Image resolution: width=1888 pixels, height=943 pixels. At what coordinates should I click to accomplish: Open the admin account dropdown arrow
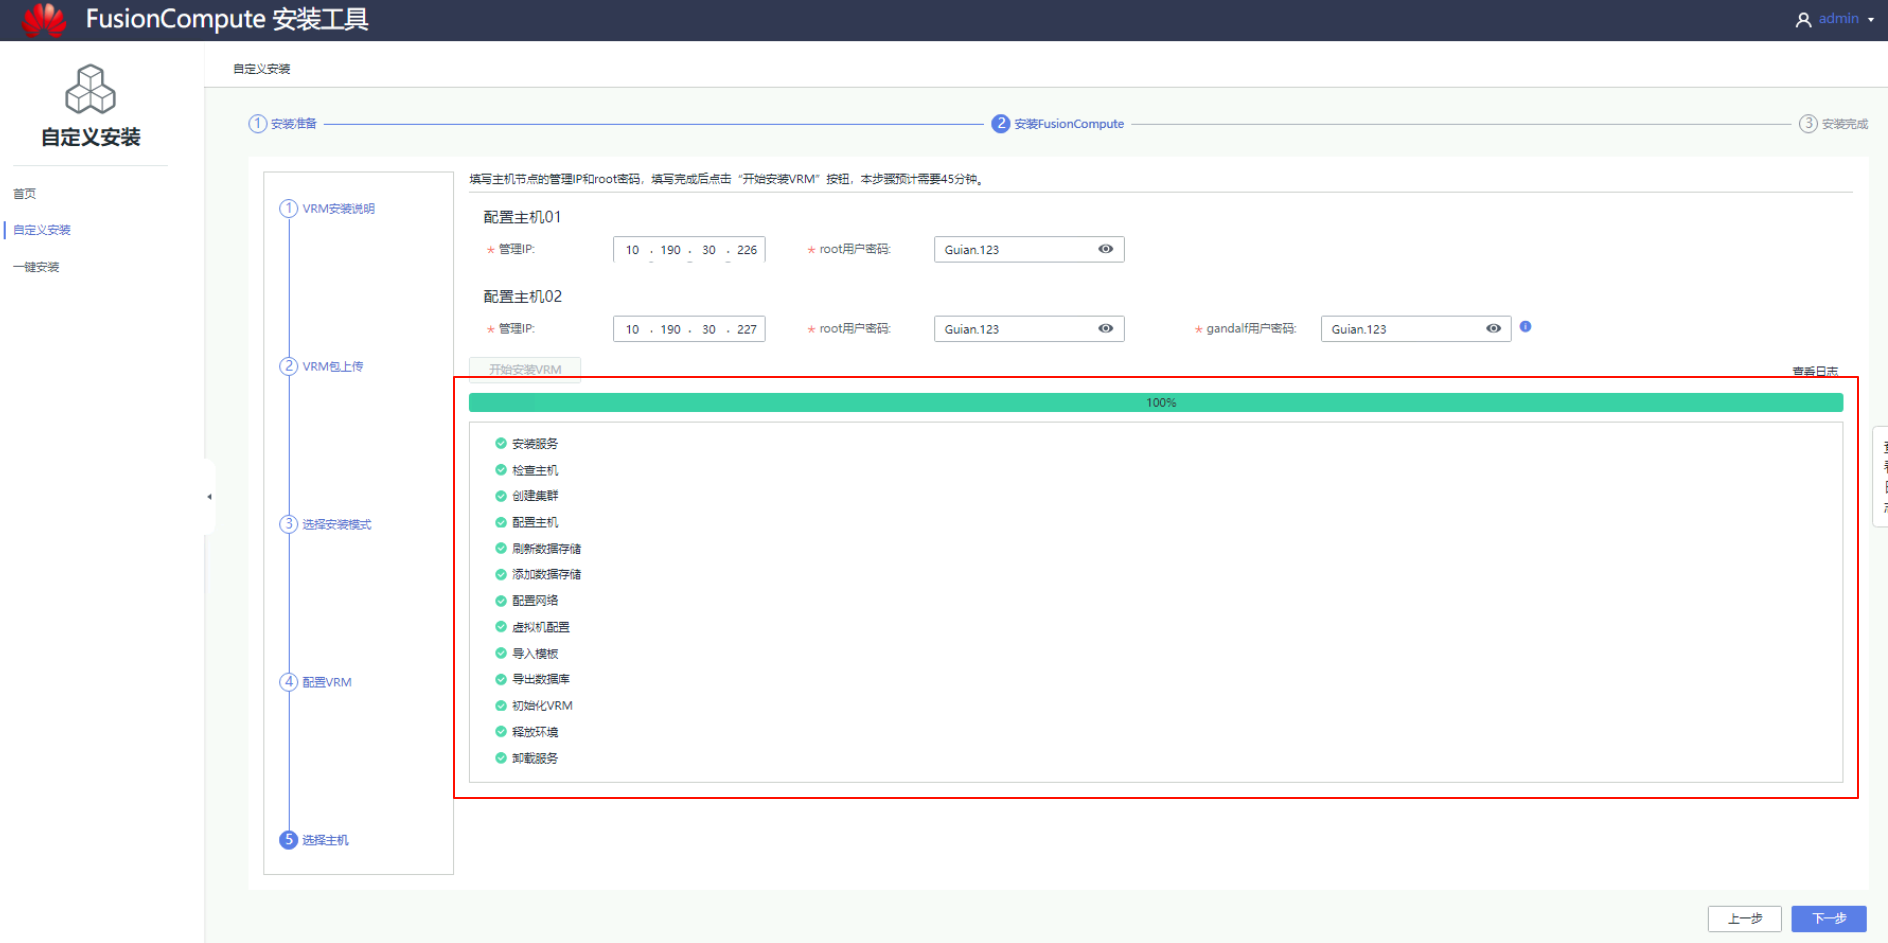point(1871,20)
